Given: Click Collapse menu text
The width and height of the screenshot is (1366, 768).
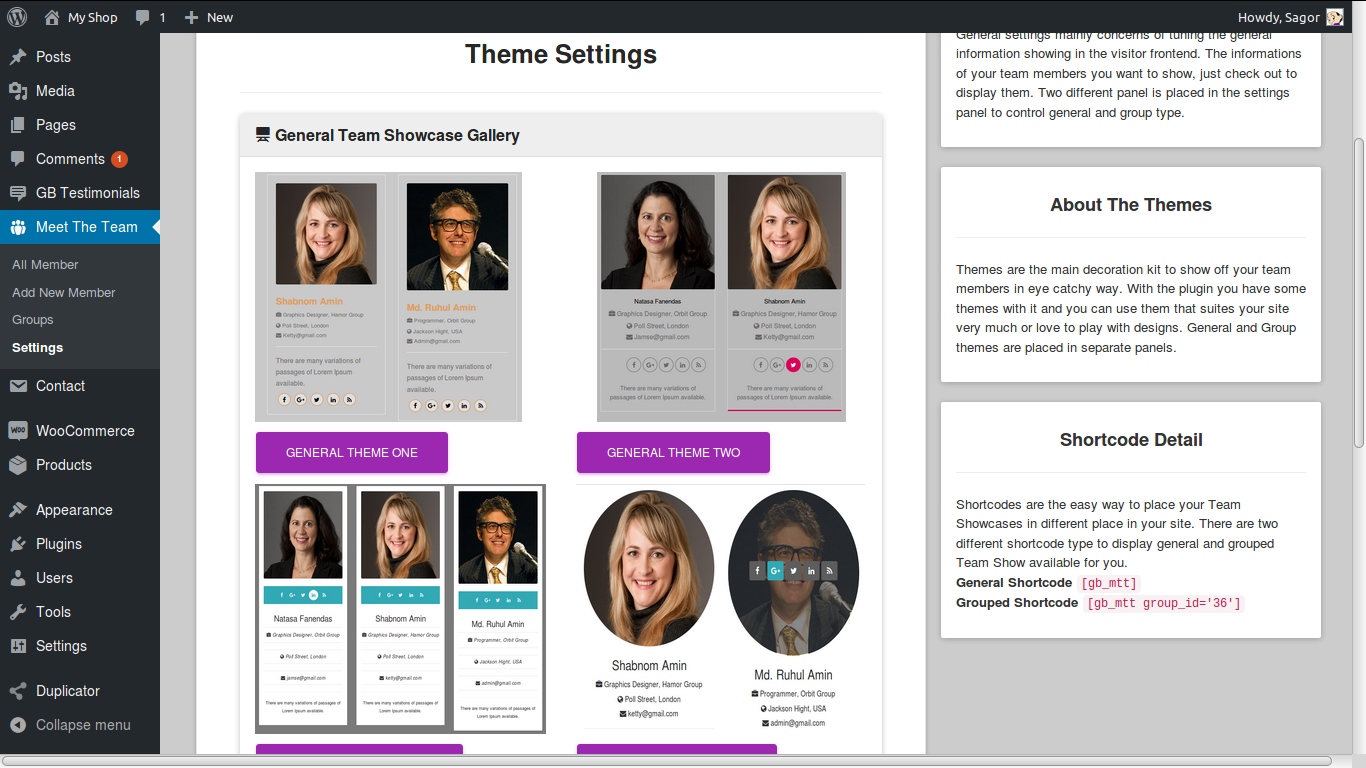Looking at the screenshot, I should click(83, 725).
